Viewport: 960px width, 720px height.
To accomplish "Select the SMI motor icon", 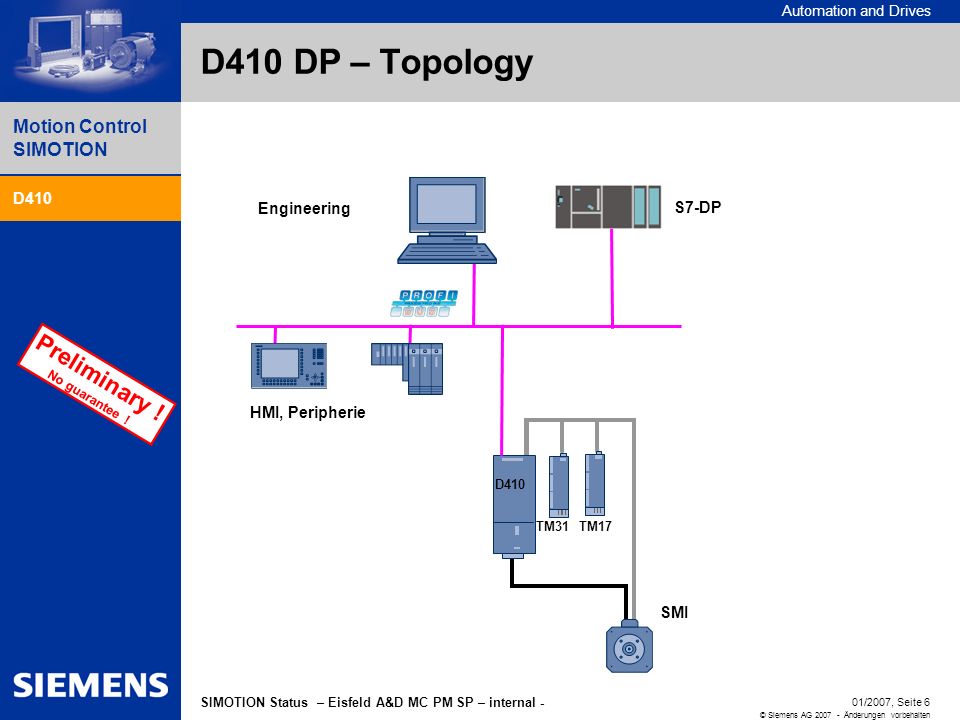I will [x=629, y=647].
